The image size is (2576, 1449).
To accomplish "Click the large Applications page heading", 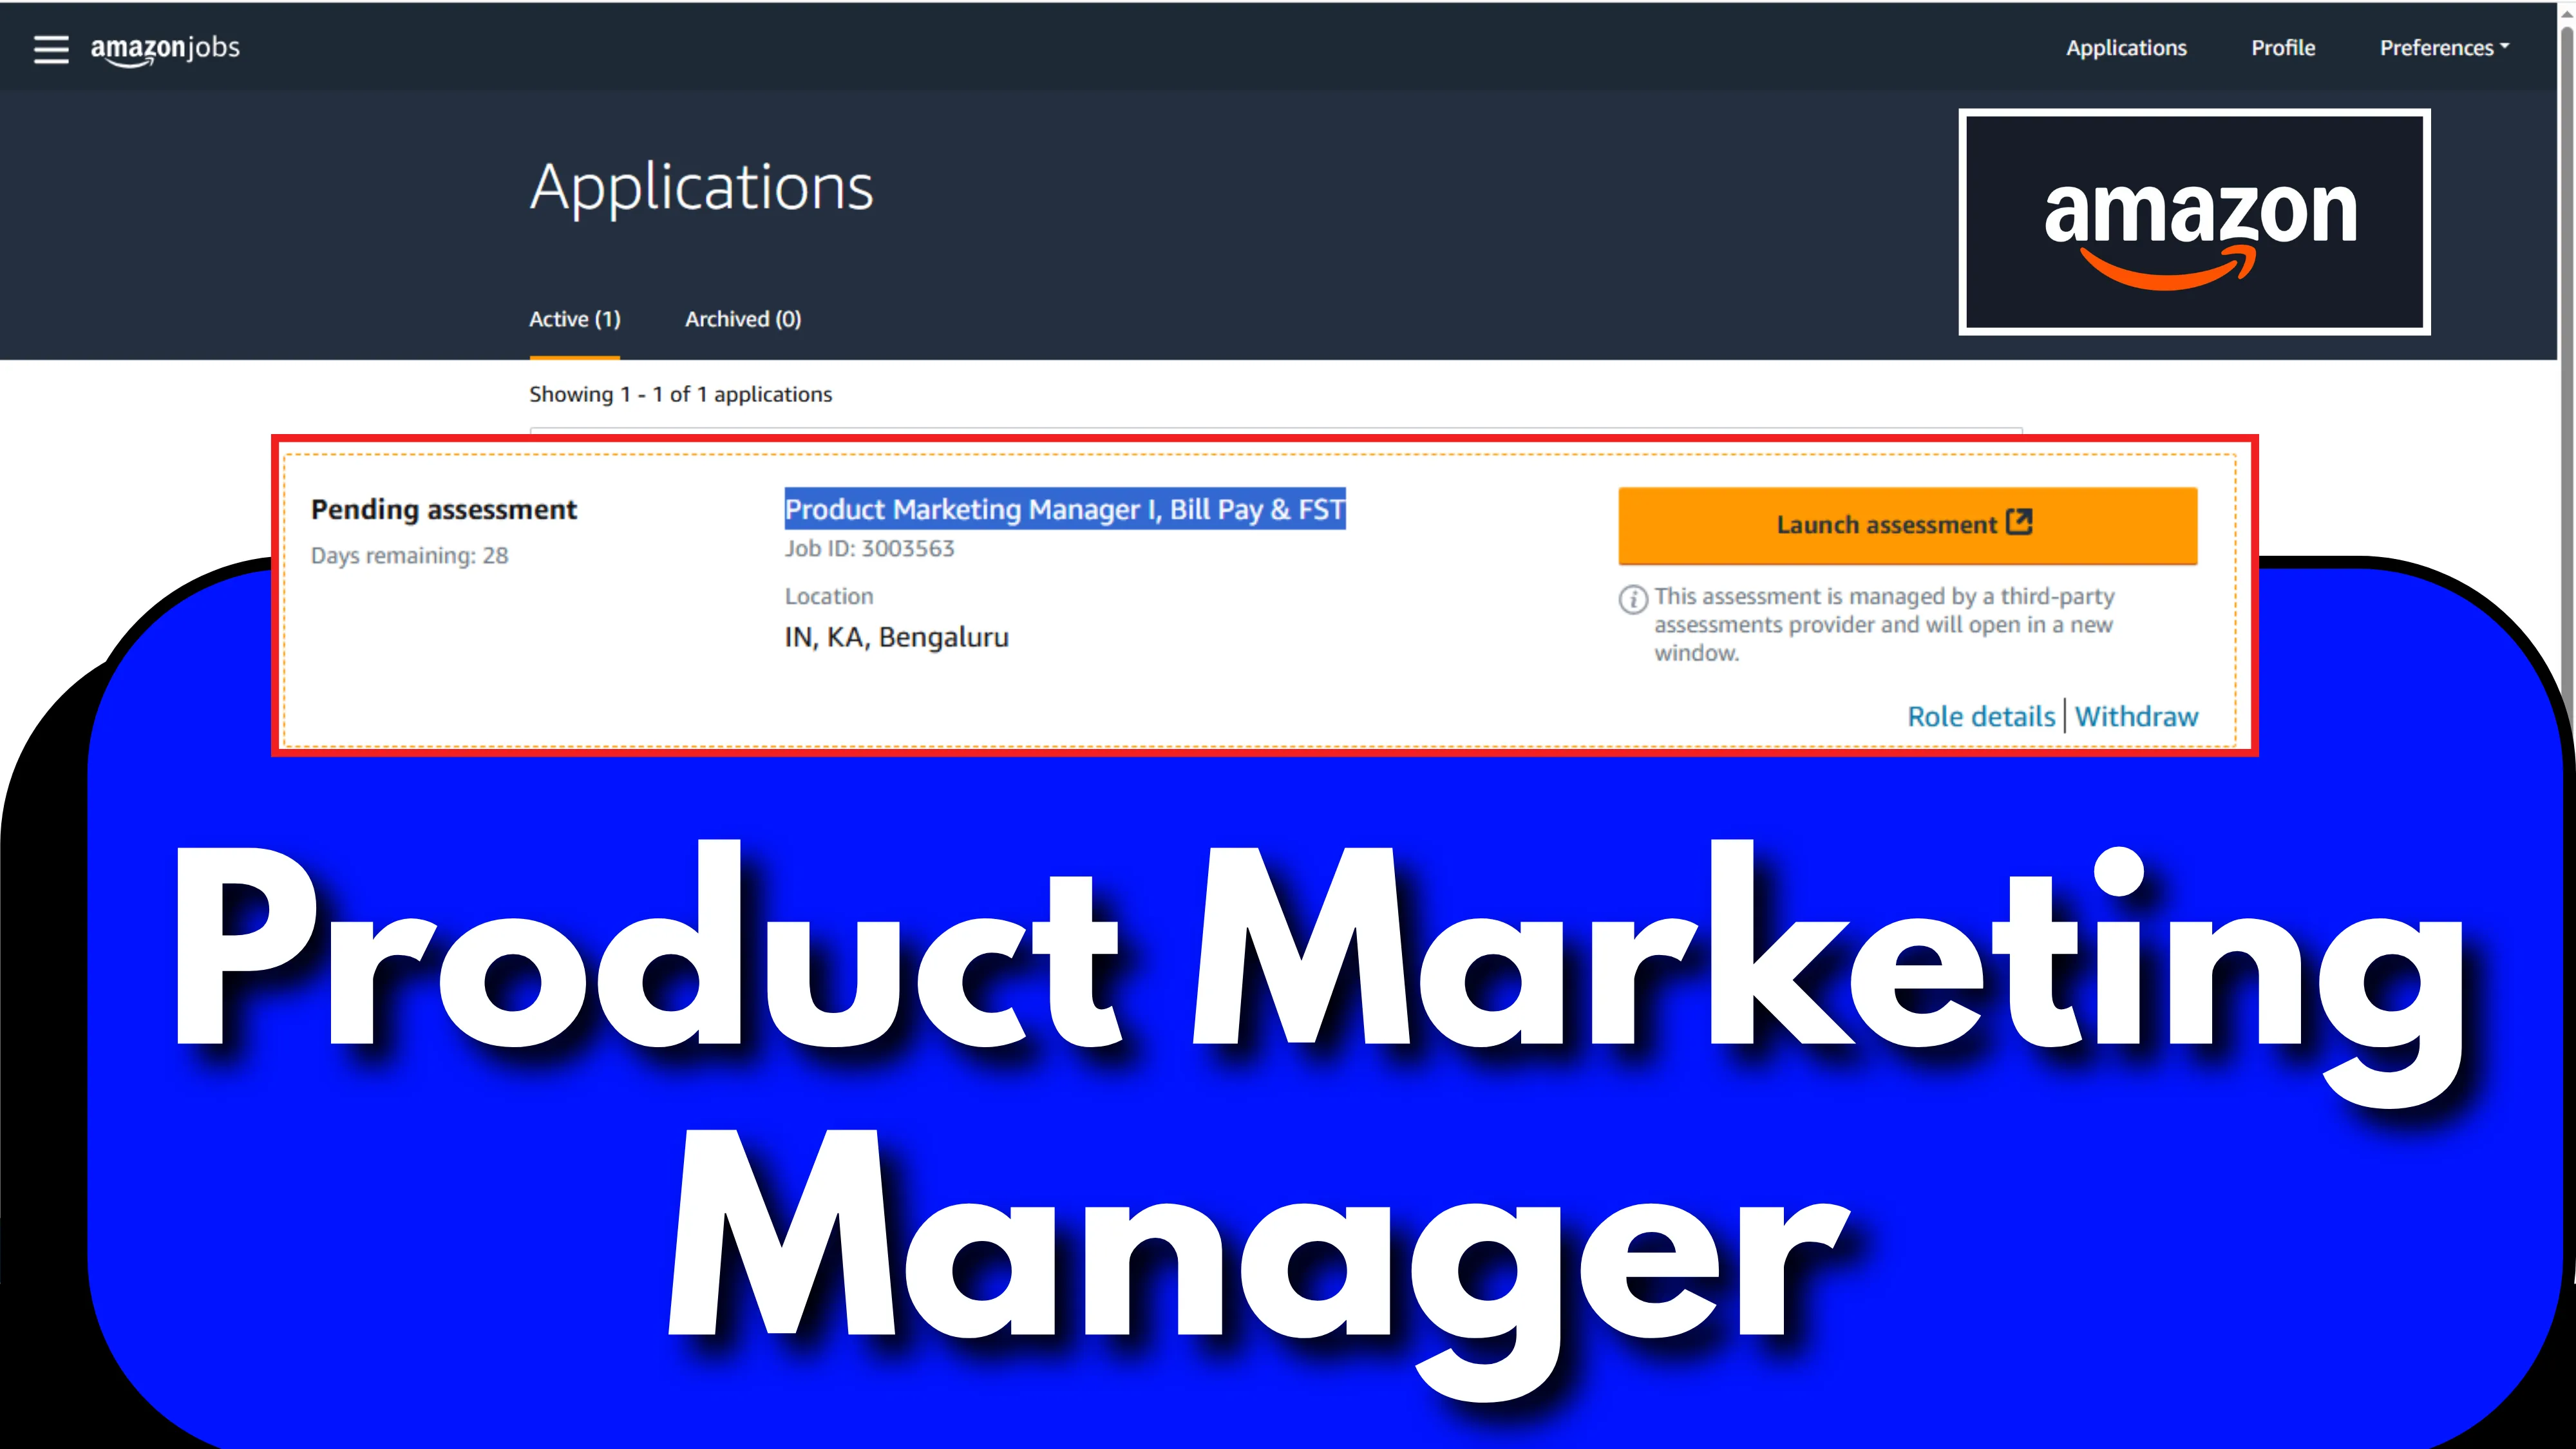I will point(701,187).
